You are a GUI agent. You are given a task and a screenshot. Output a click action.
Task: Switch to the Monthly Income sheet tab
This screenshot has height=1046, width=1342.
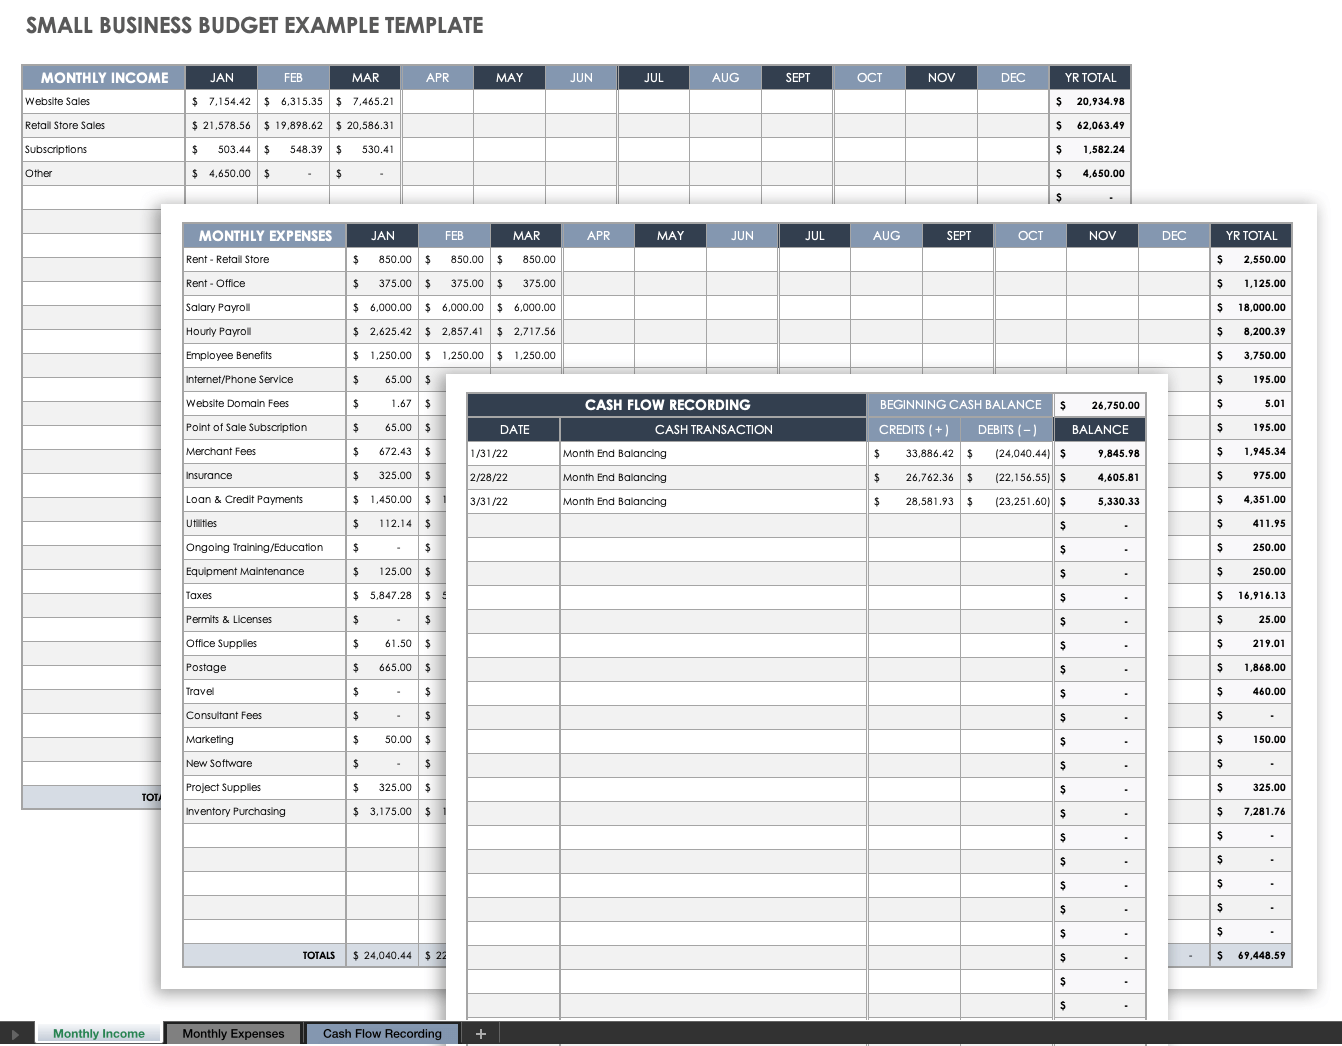click(x=99, y=1033)
